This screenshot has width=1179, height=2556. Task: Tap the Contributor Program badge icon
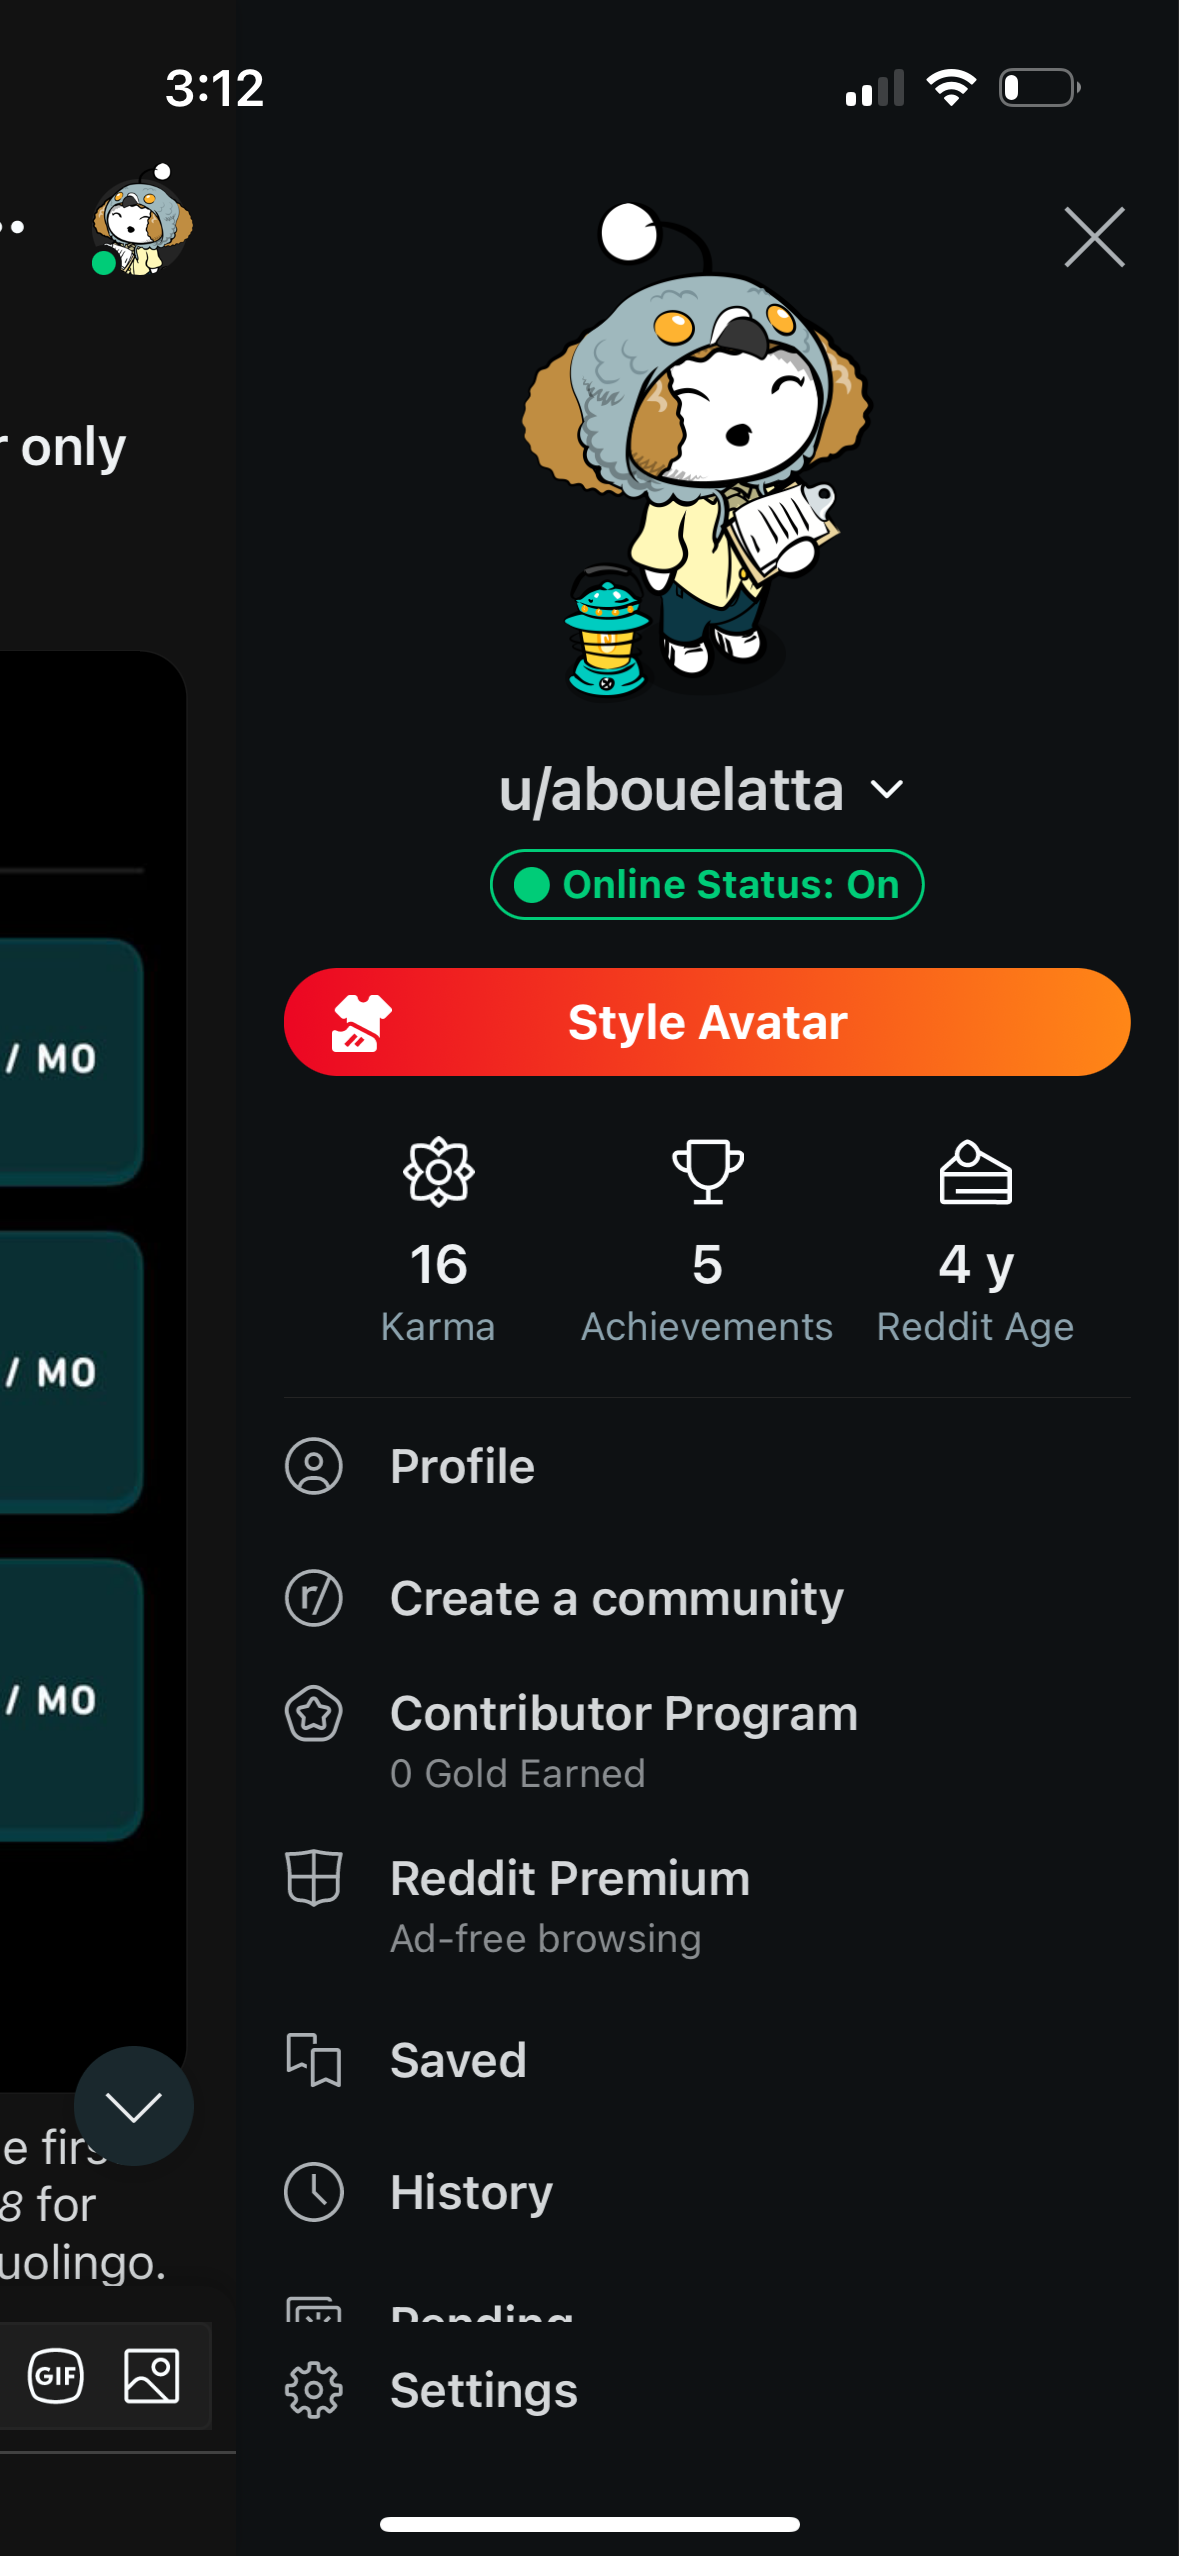[x=314, y=1714]
